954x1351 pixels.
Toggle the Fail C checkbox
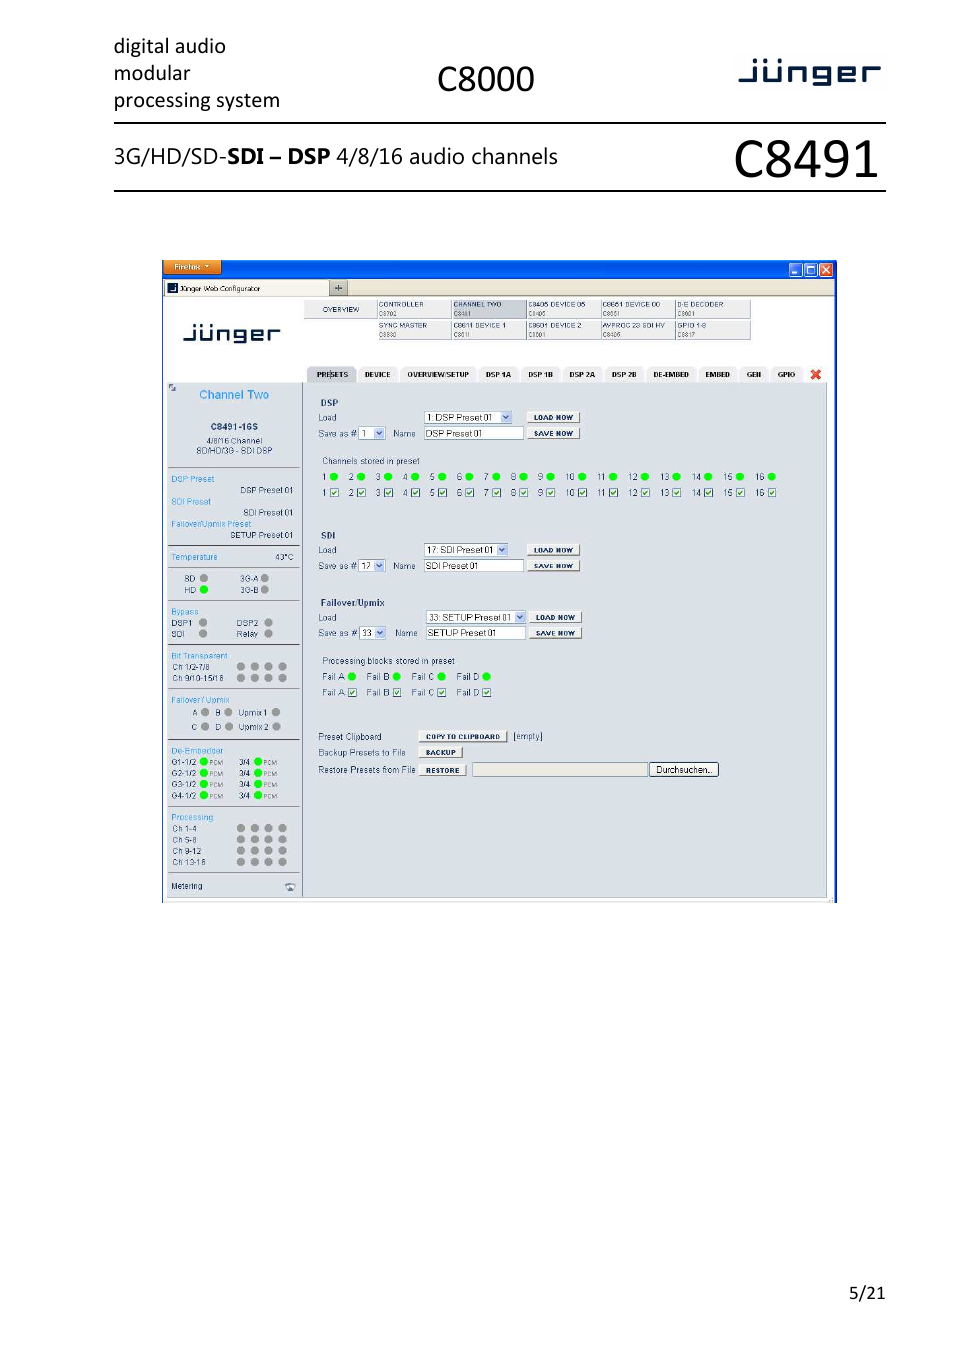pos(442,693)
